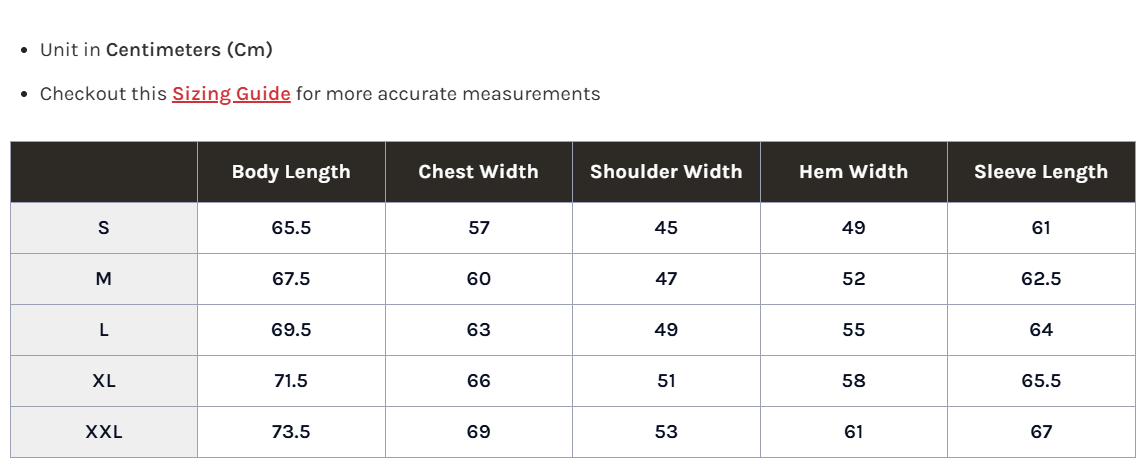
Task: Open the Sizing Guide link
Action: click(x=231, y=94)
